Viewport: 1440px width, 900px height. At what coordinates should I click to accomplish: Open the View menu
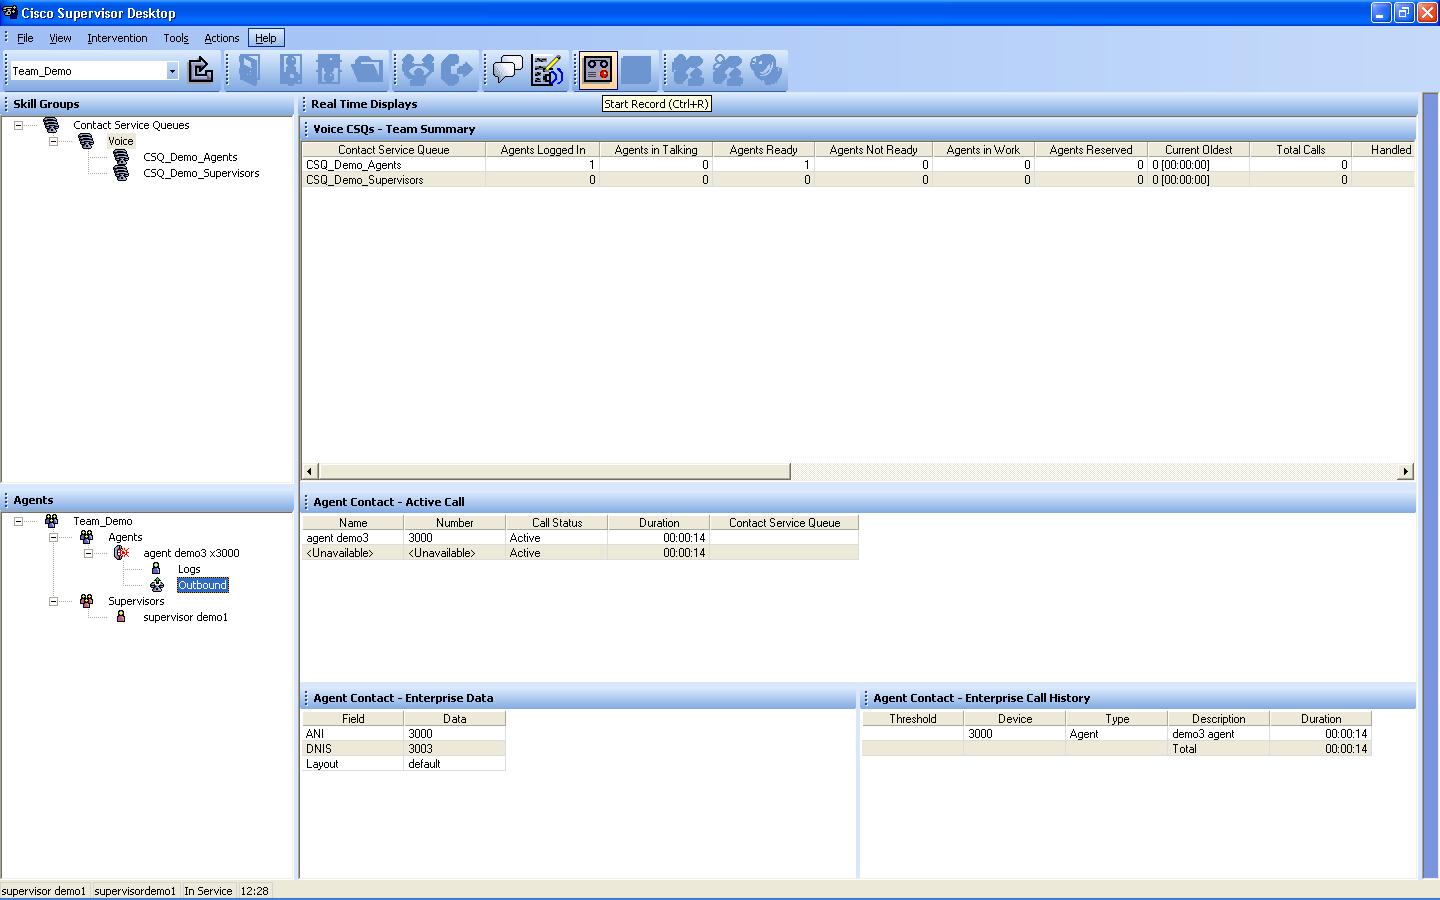click(x=60, y=38)
